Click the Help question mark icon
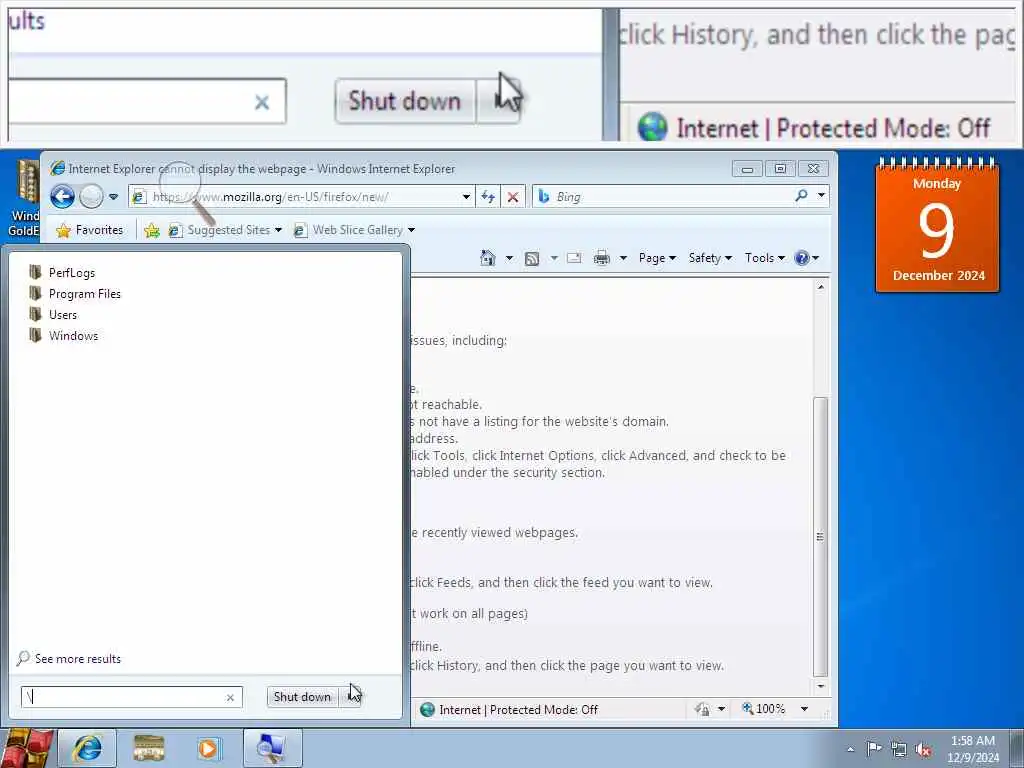The width and height of the screenshot is (1024, 768). pyautogui.click(x=801, y=258)
